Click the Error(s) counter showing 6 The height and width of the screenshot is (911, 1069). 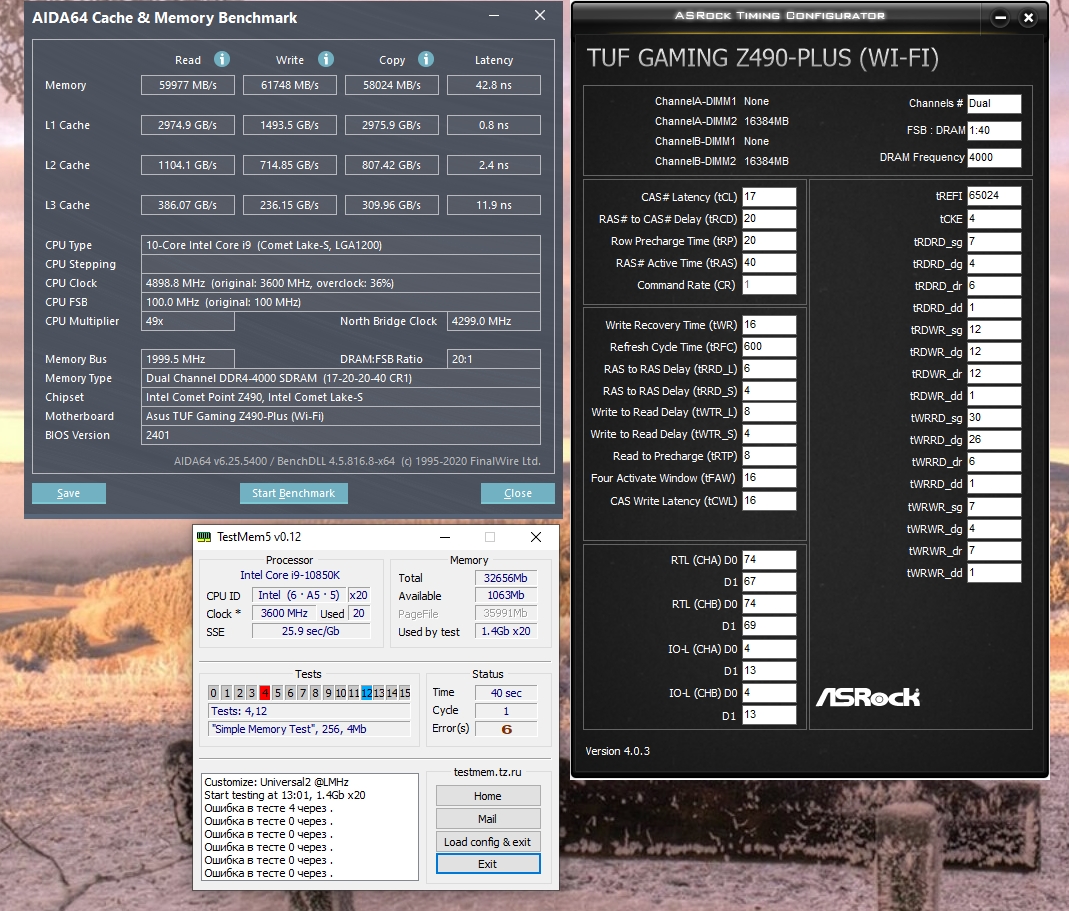506,729
